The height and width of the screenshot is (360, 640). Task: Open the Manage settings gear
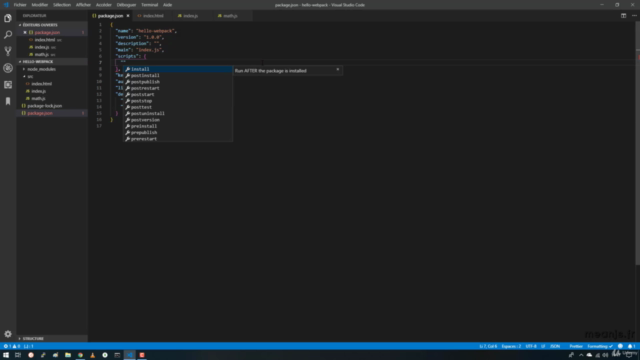click(8, 334)
